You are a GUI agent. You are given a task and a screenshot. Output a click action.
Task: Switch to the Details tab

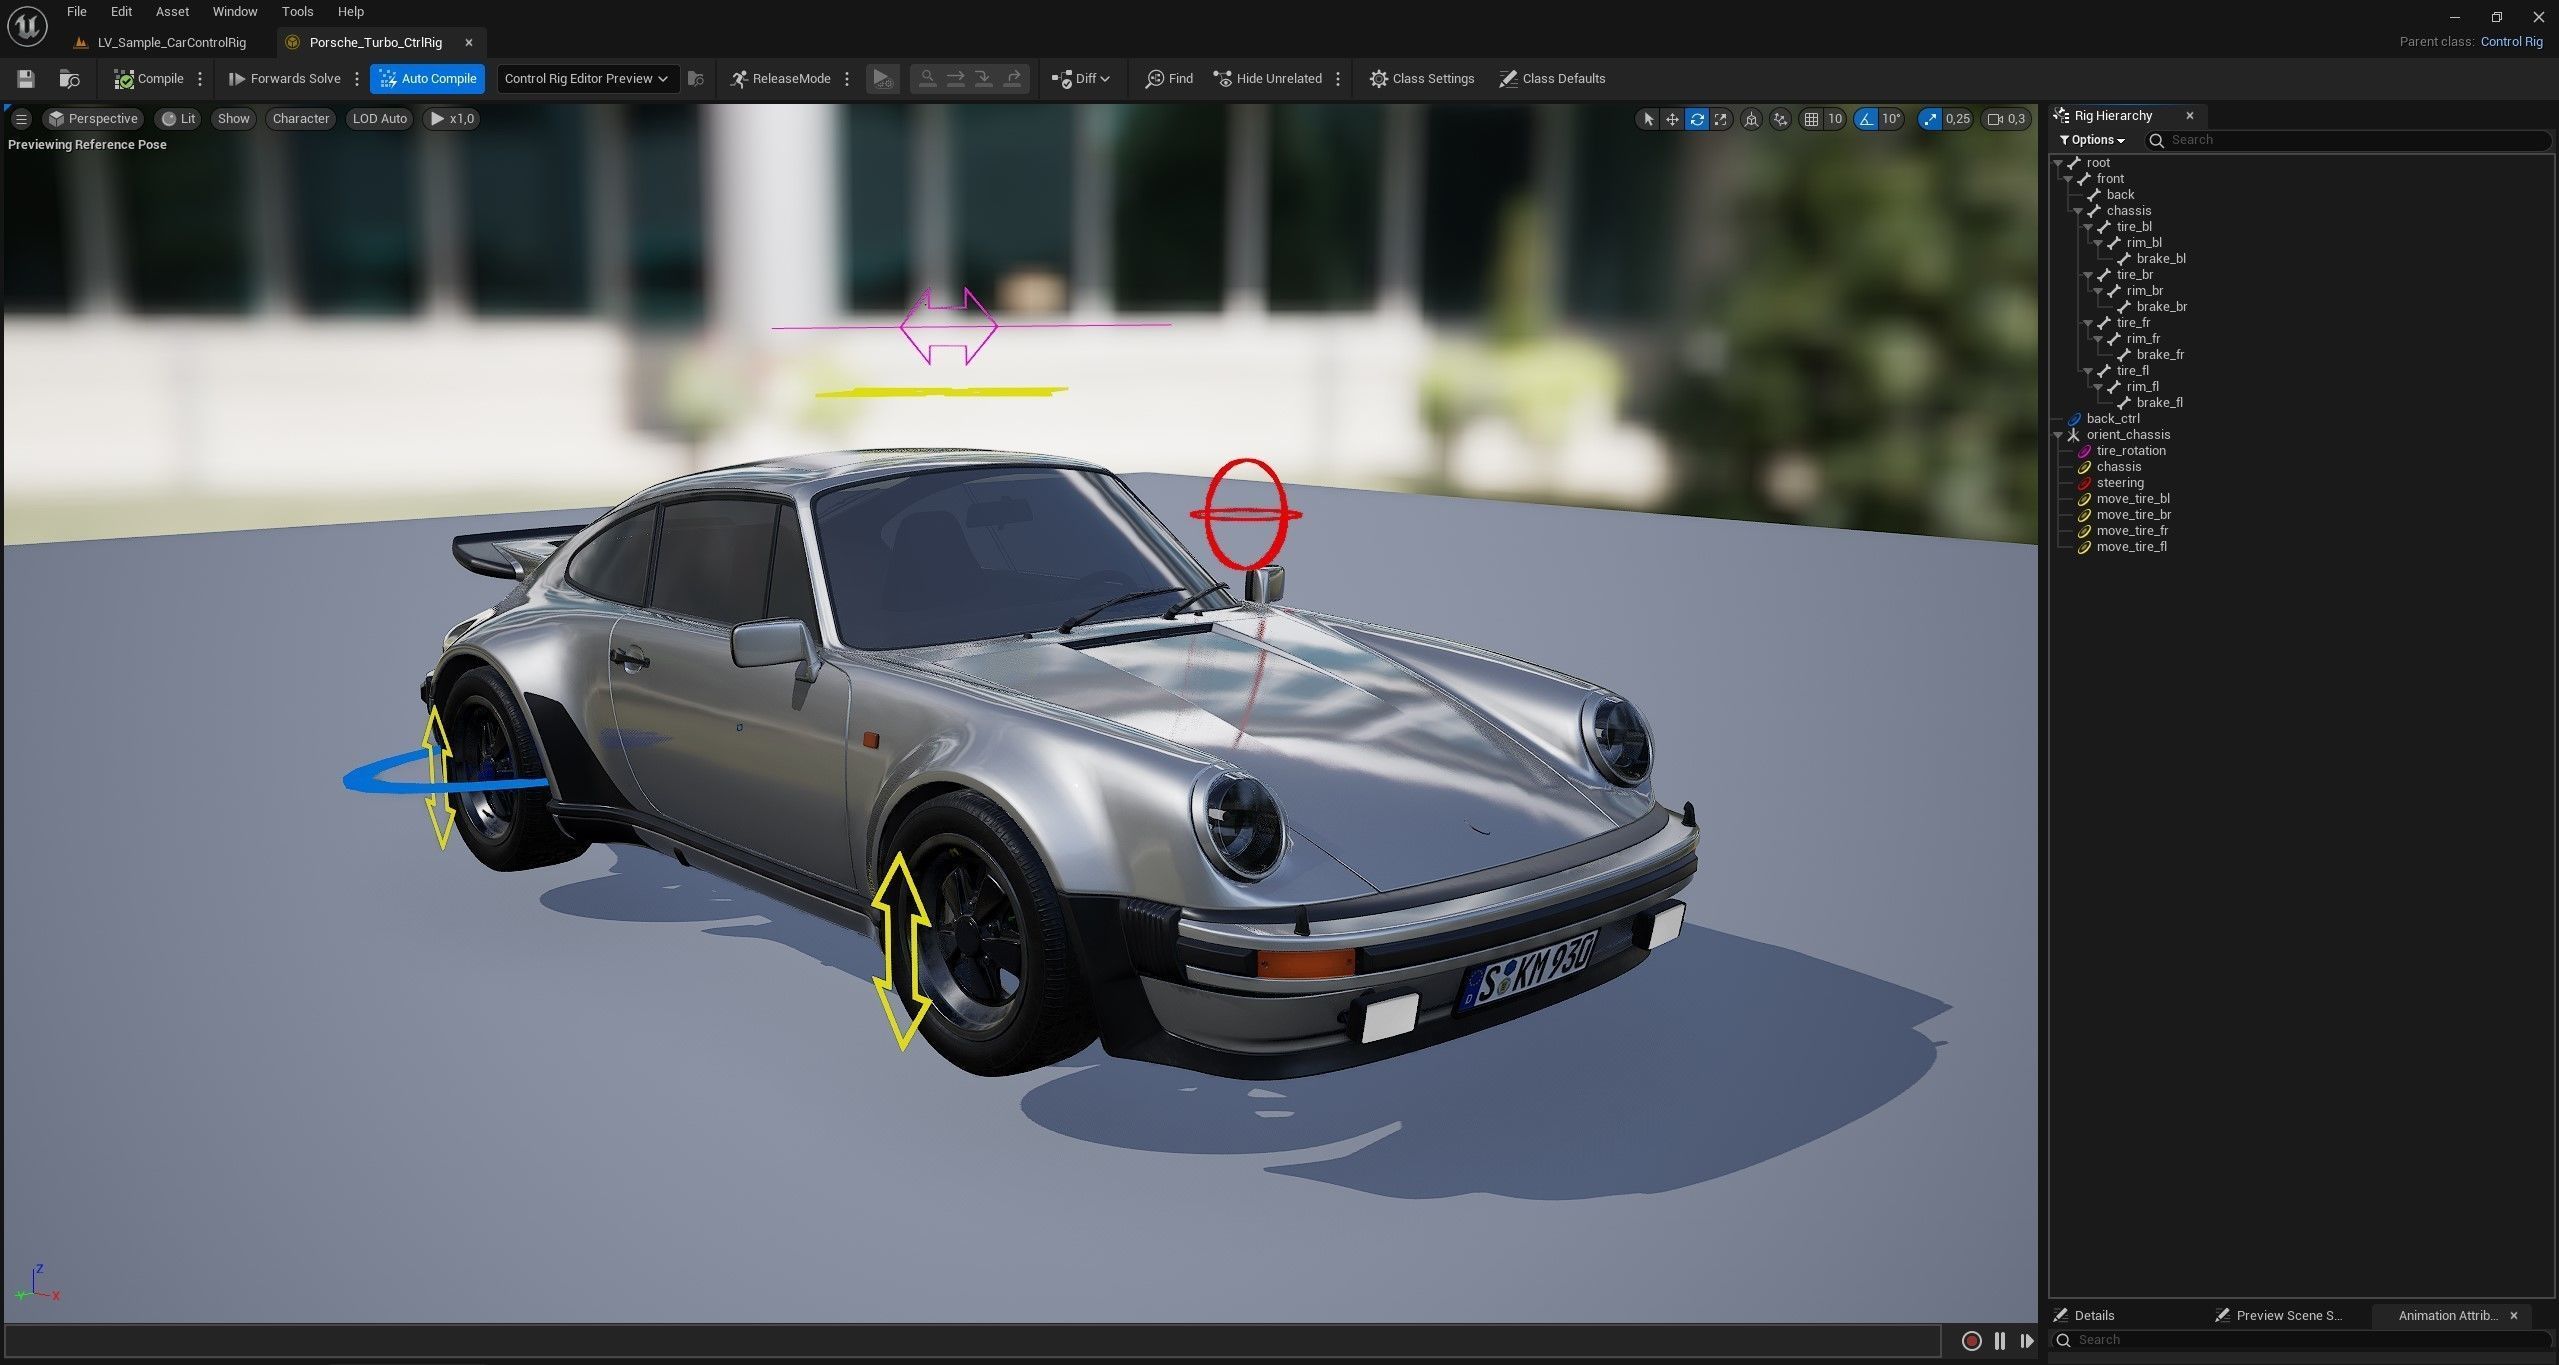[x=2084, y=1315]
